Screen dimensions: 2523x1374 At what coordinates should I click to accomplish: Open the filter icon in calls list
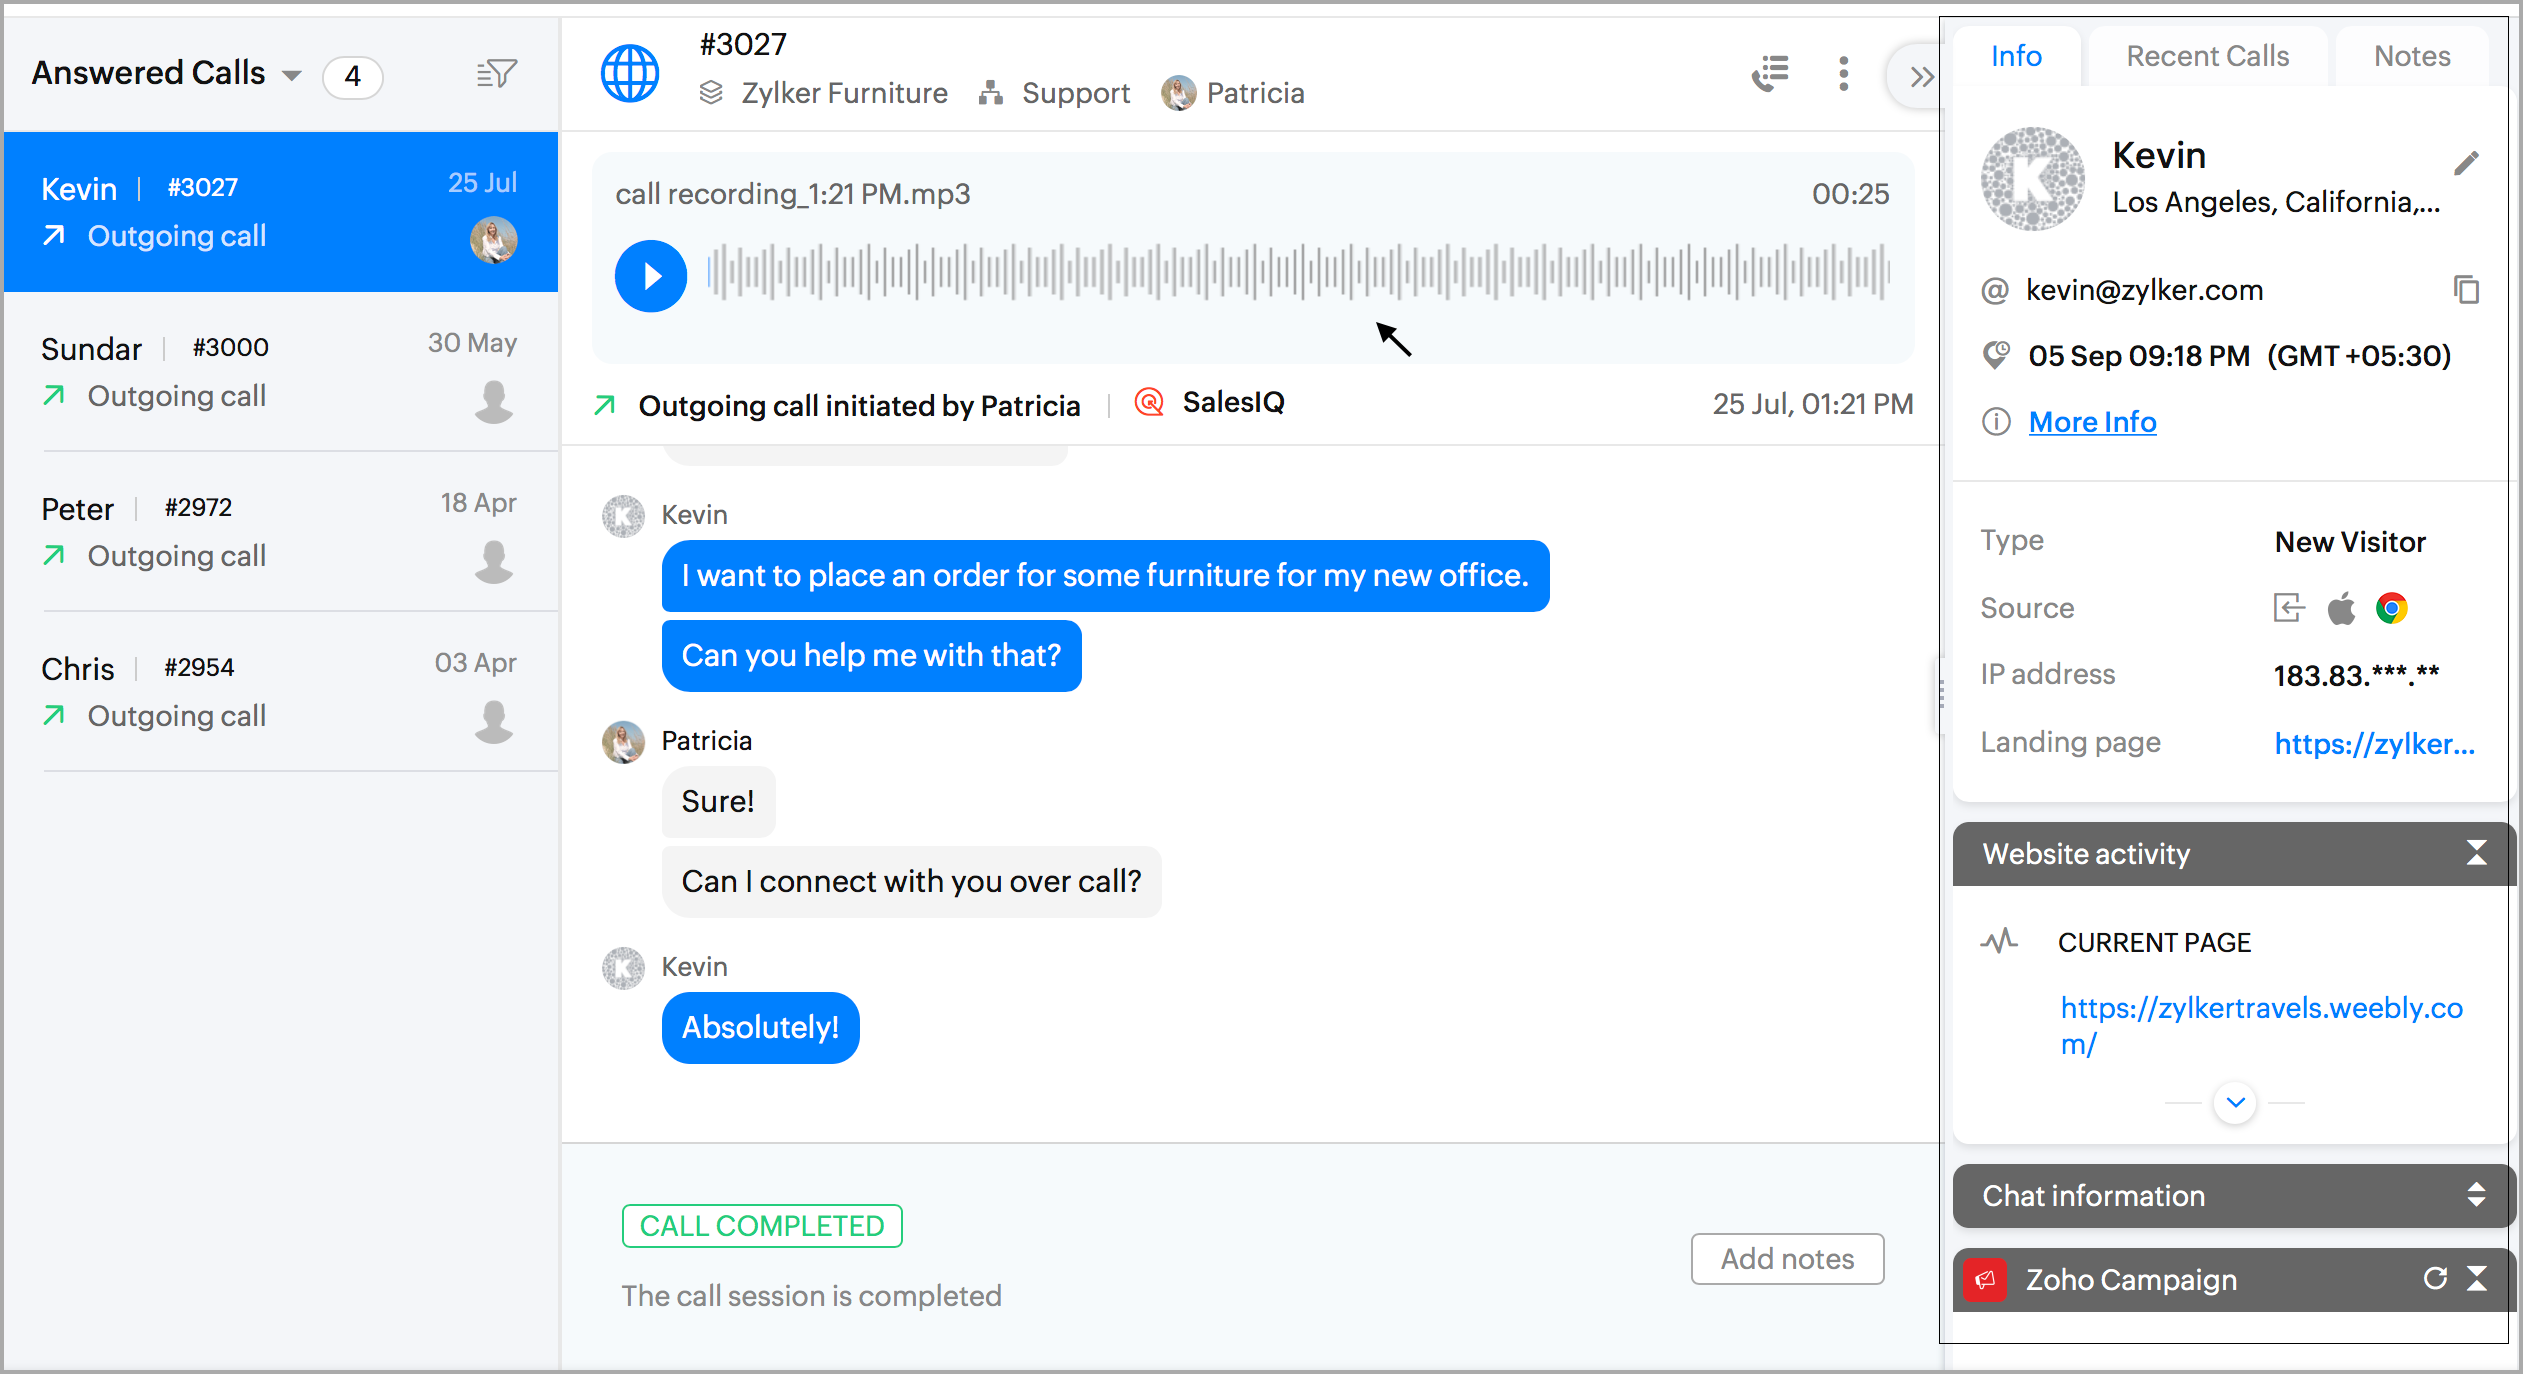(x=496, y=74)
